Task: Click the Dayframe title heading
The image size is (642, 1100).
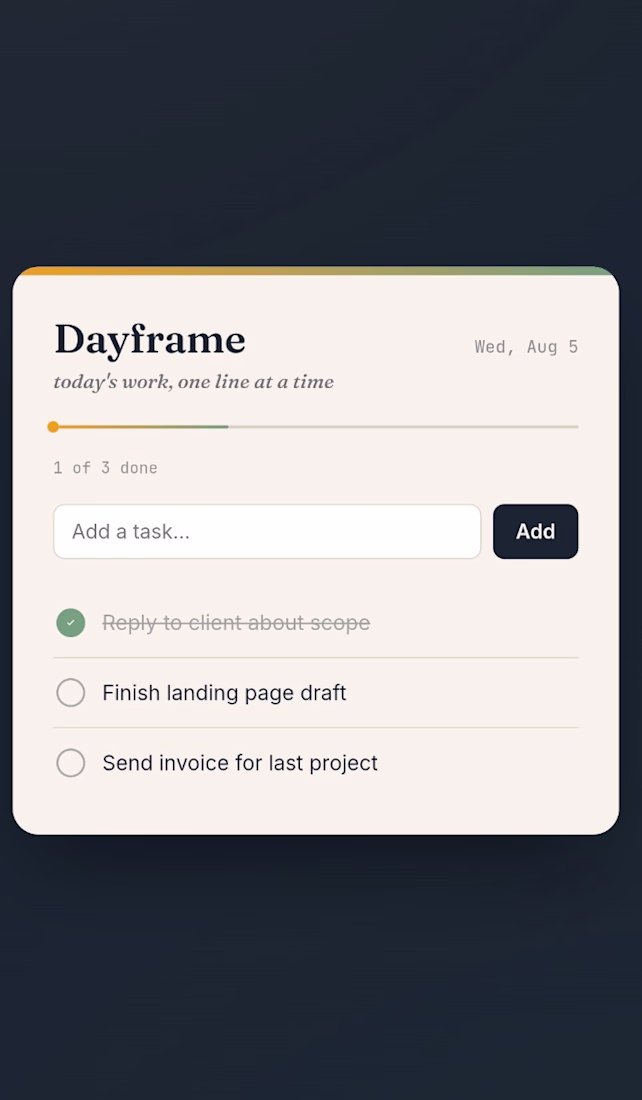Action: pyautogui.click(x=149, y=340)
